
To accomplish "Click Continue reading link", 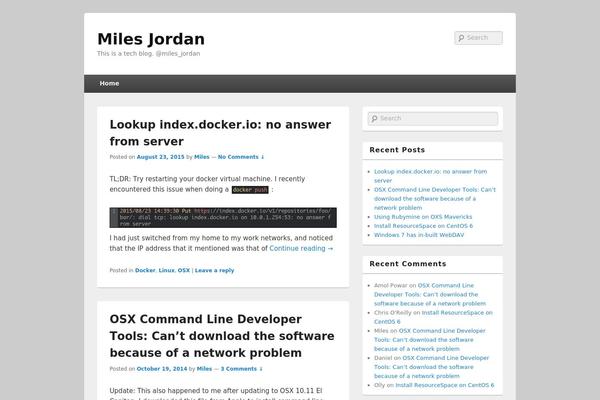I will 301,248.
